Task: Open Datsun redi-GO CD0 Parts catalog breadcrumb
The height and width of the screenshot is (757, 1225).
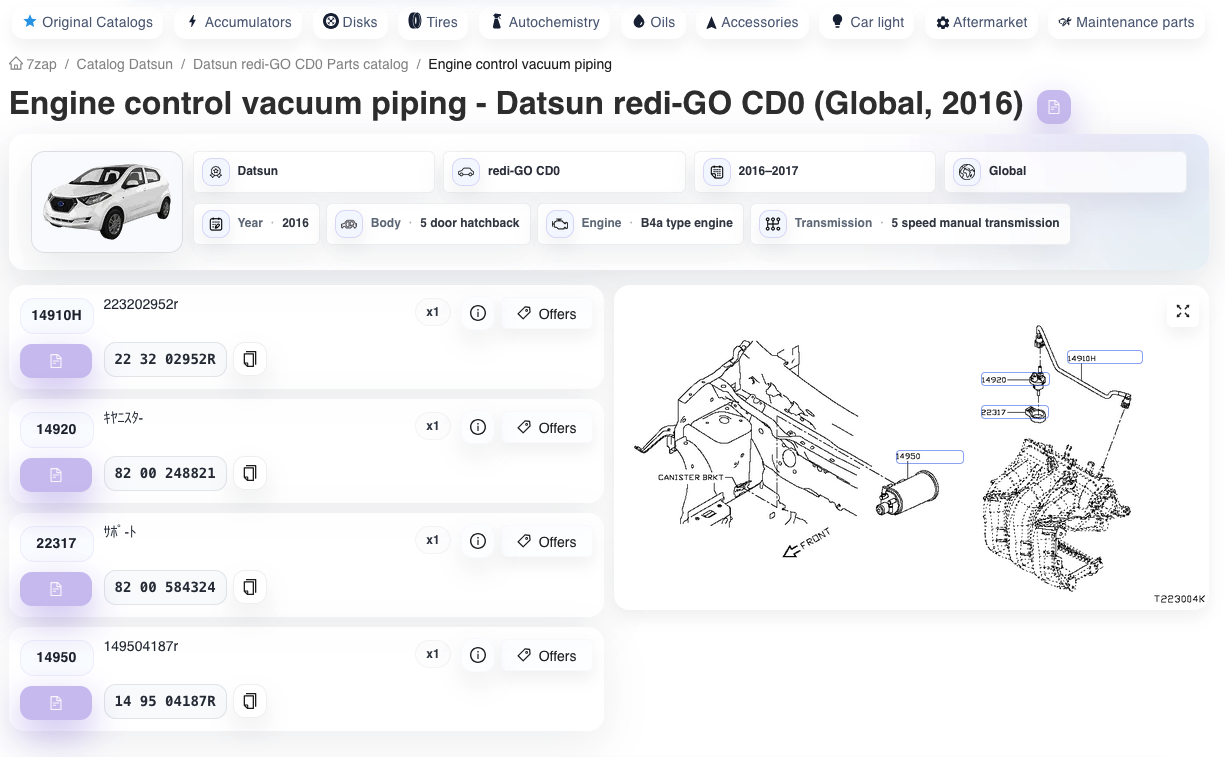Action: pyautogui.click(x=300, y=64)
